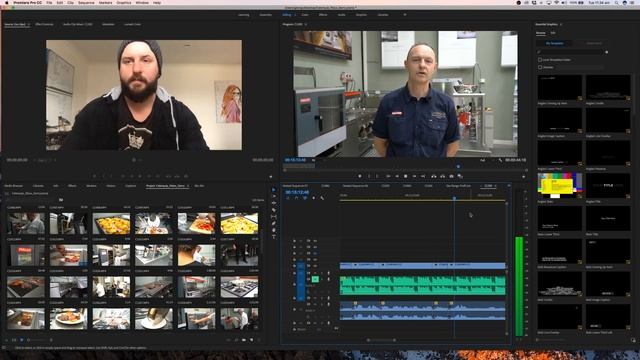Toggle Solo on the muted audio track

tap(322, 279)
